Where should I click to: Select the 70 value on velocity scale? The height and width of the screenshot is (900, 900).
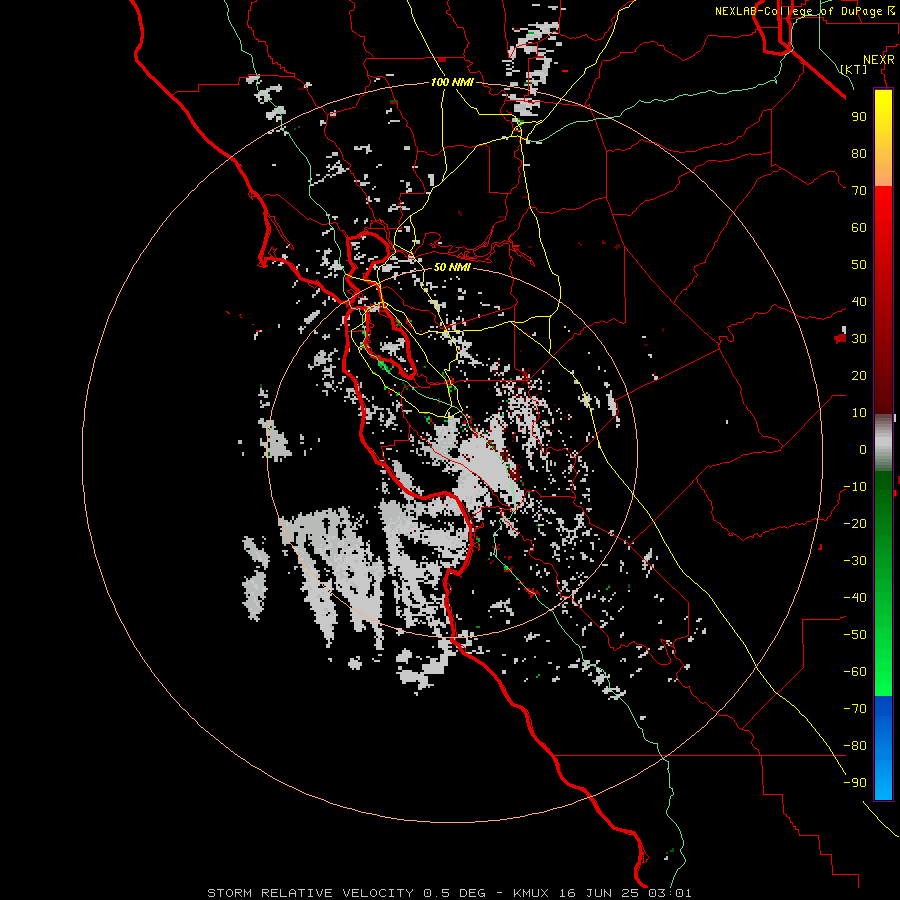[x=859, y=191]
